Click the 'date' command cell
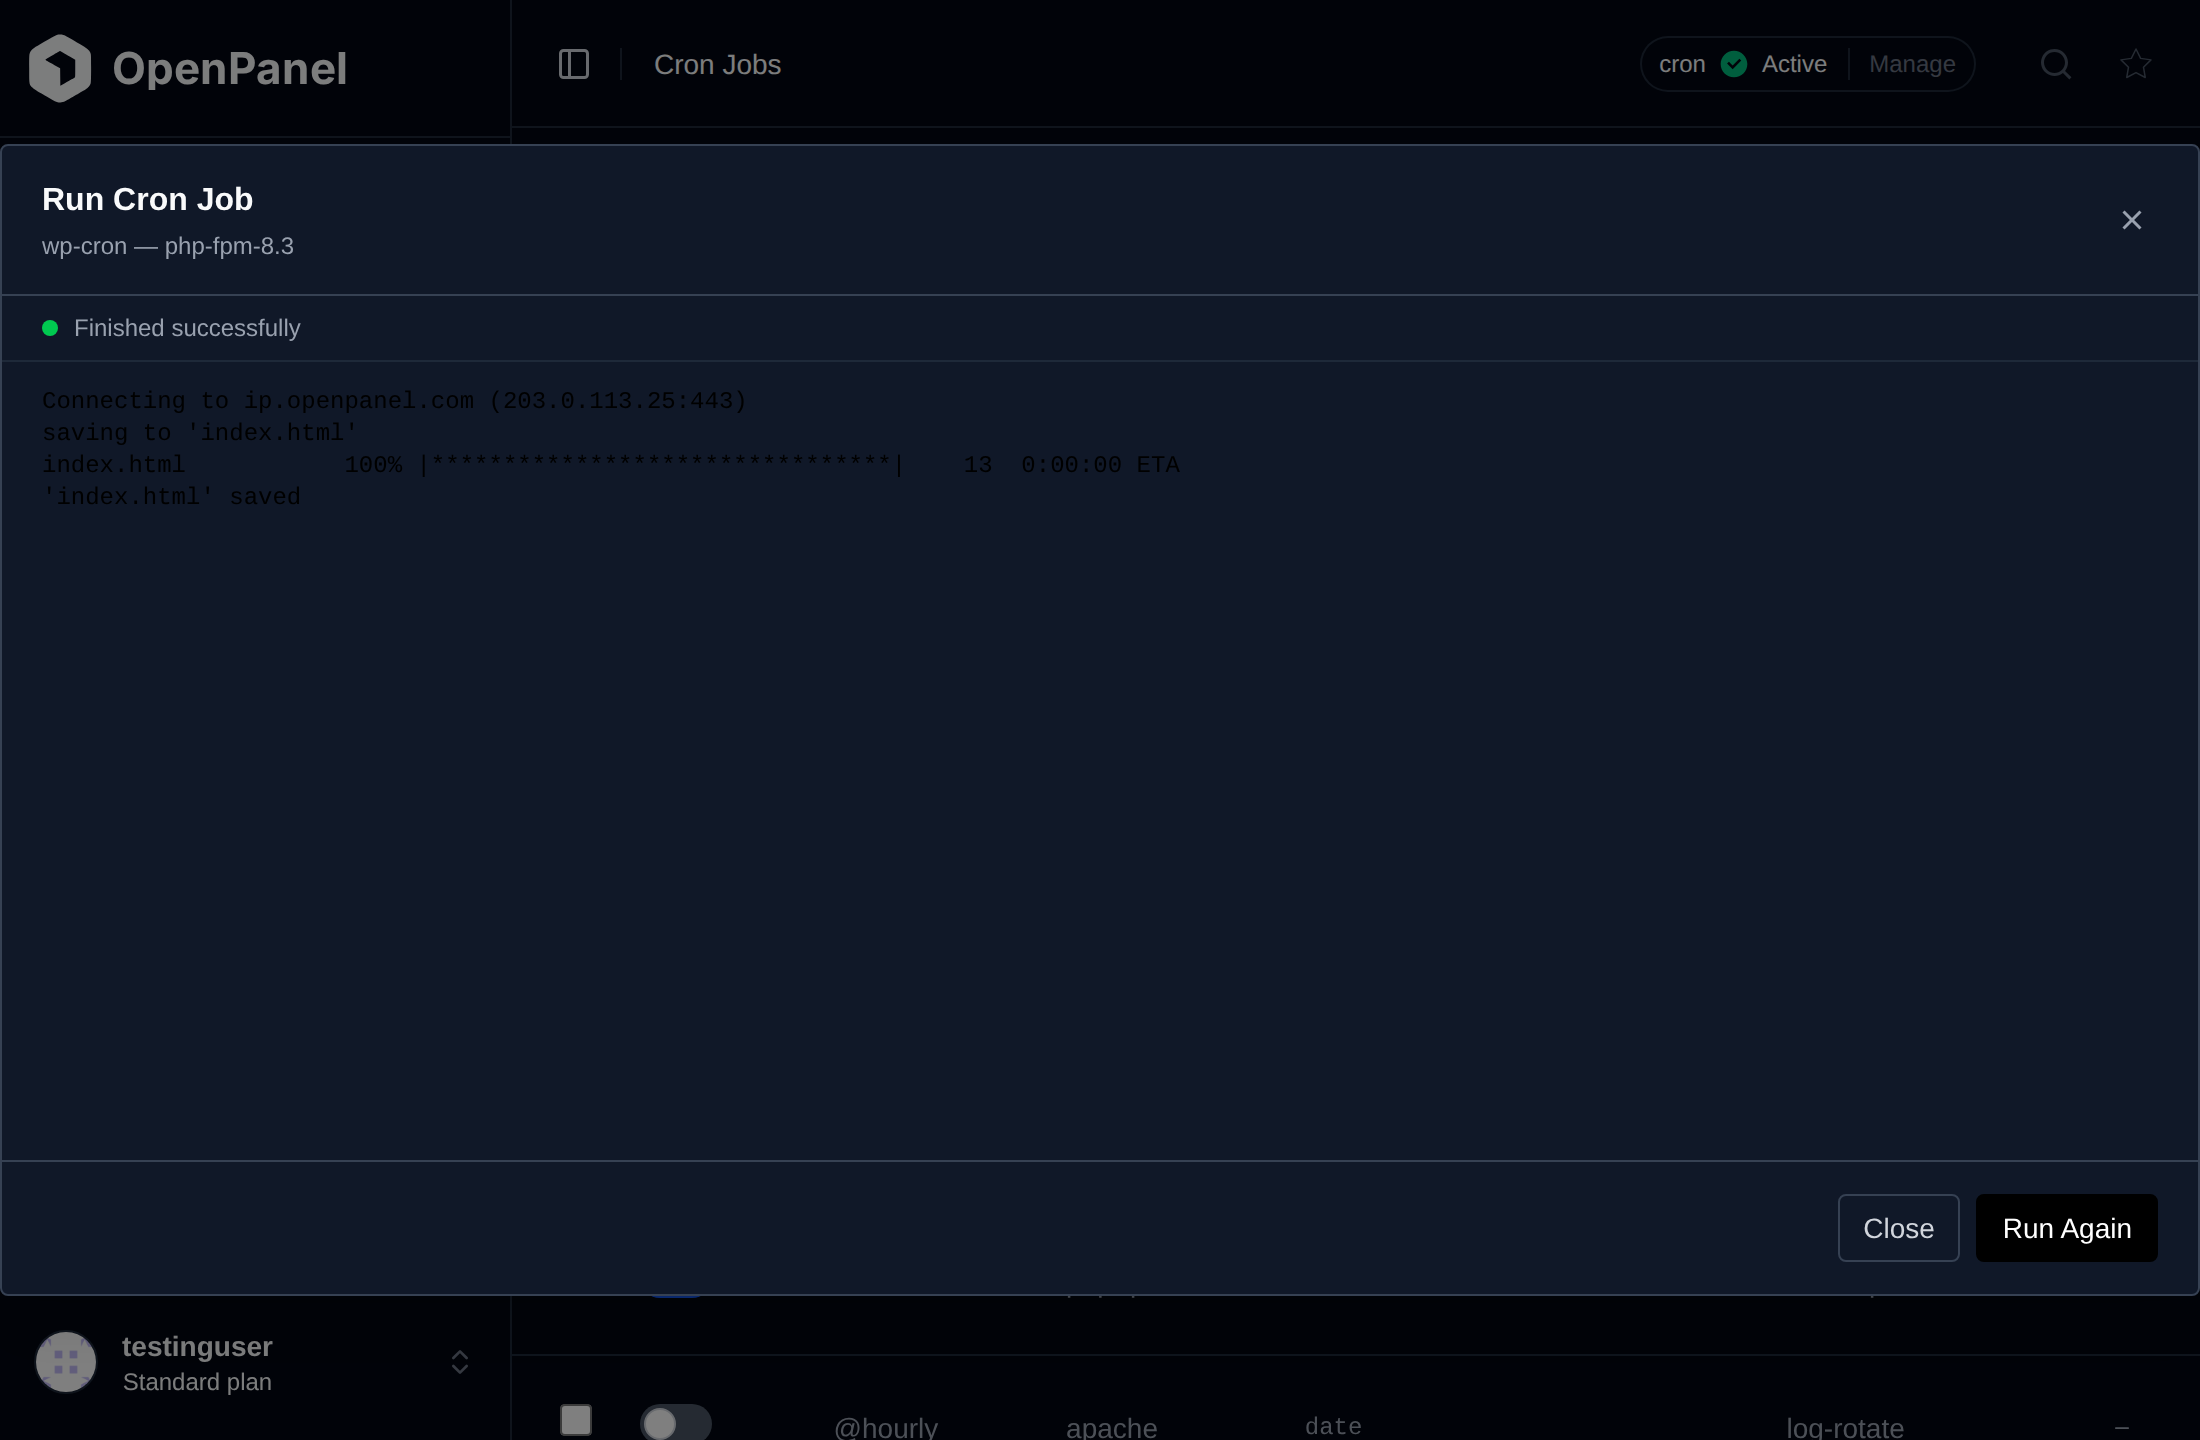Screen dimensions: 2200x1440 (1333, 1426)
